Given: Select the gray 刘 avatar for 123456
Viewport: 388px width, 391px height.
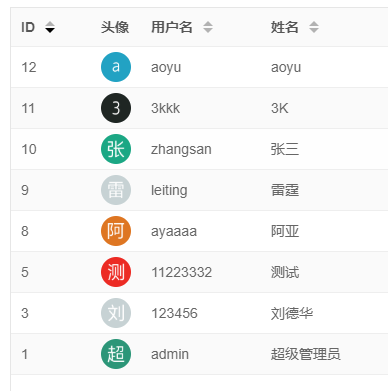Looking at the screenshot, I should click(x=116, y=313).
